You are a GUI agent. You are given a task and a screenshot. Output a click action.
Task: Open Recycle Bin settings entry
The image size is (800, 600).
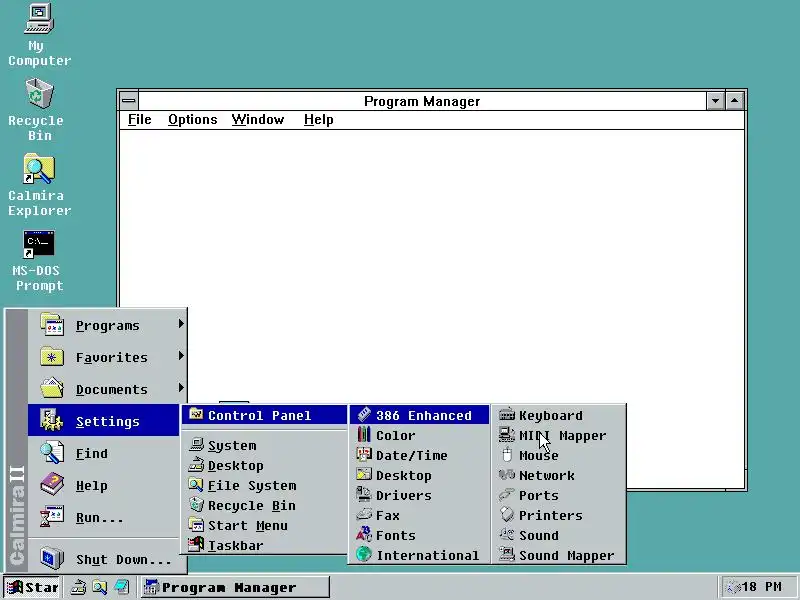264,505
